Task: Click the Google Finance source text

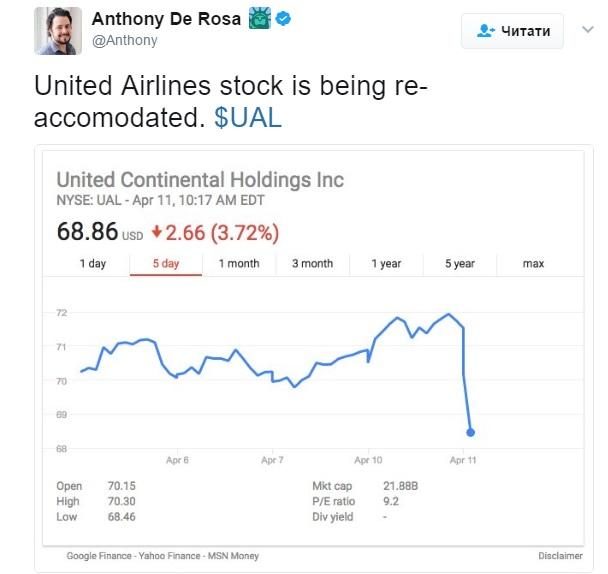Action: point(98,555)
